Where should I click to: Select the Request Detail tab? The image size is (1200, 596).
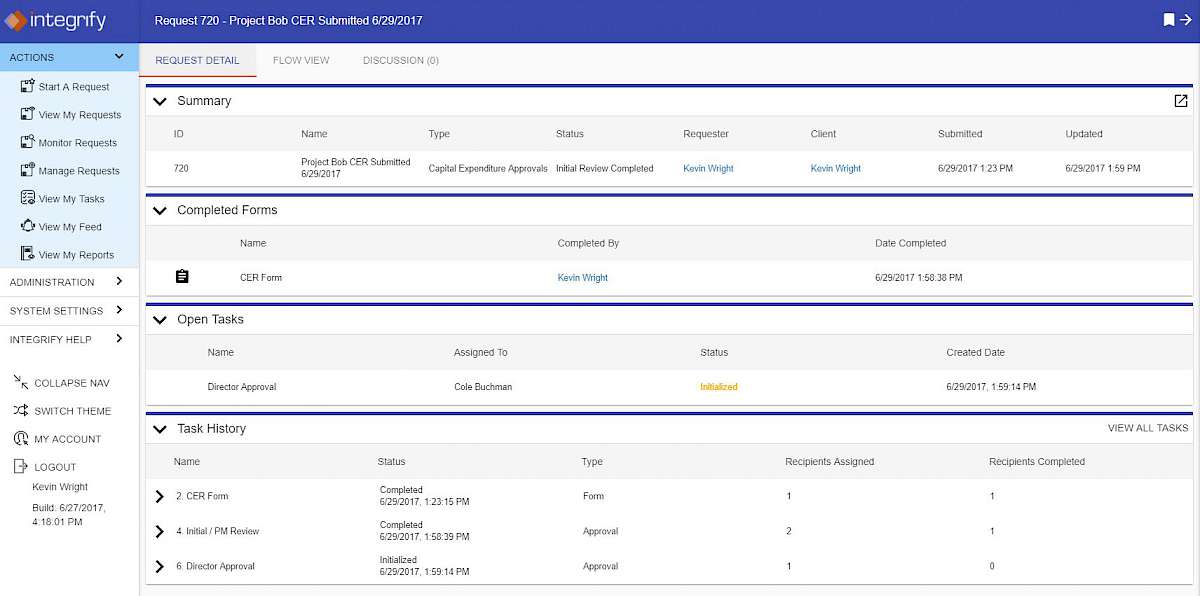[x=198, y=60]
